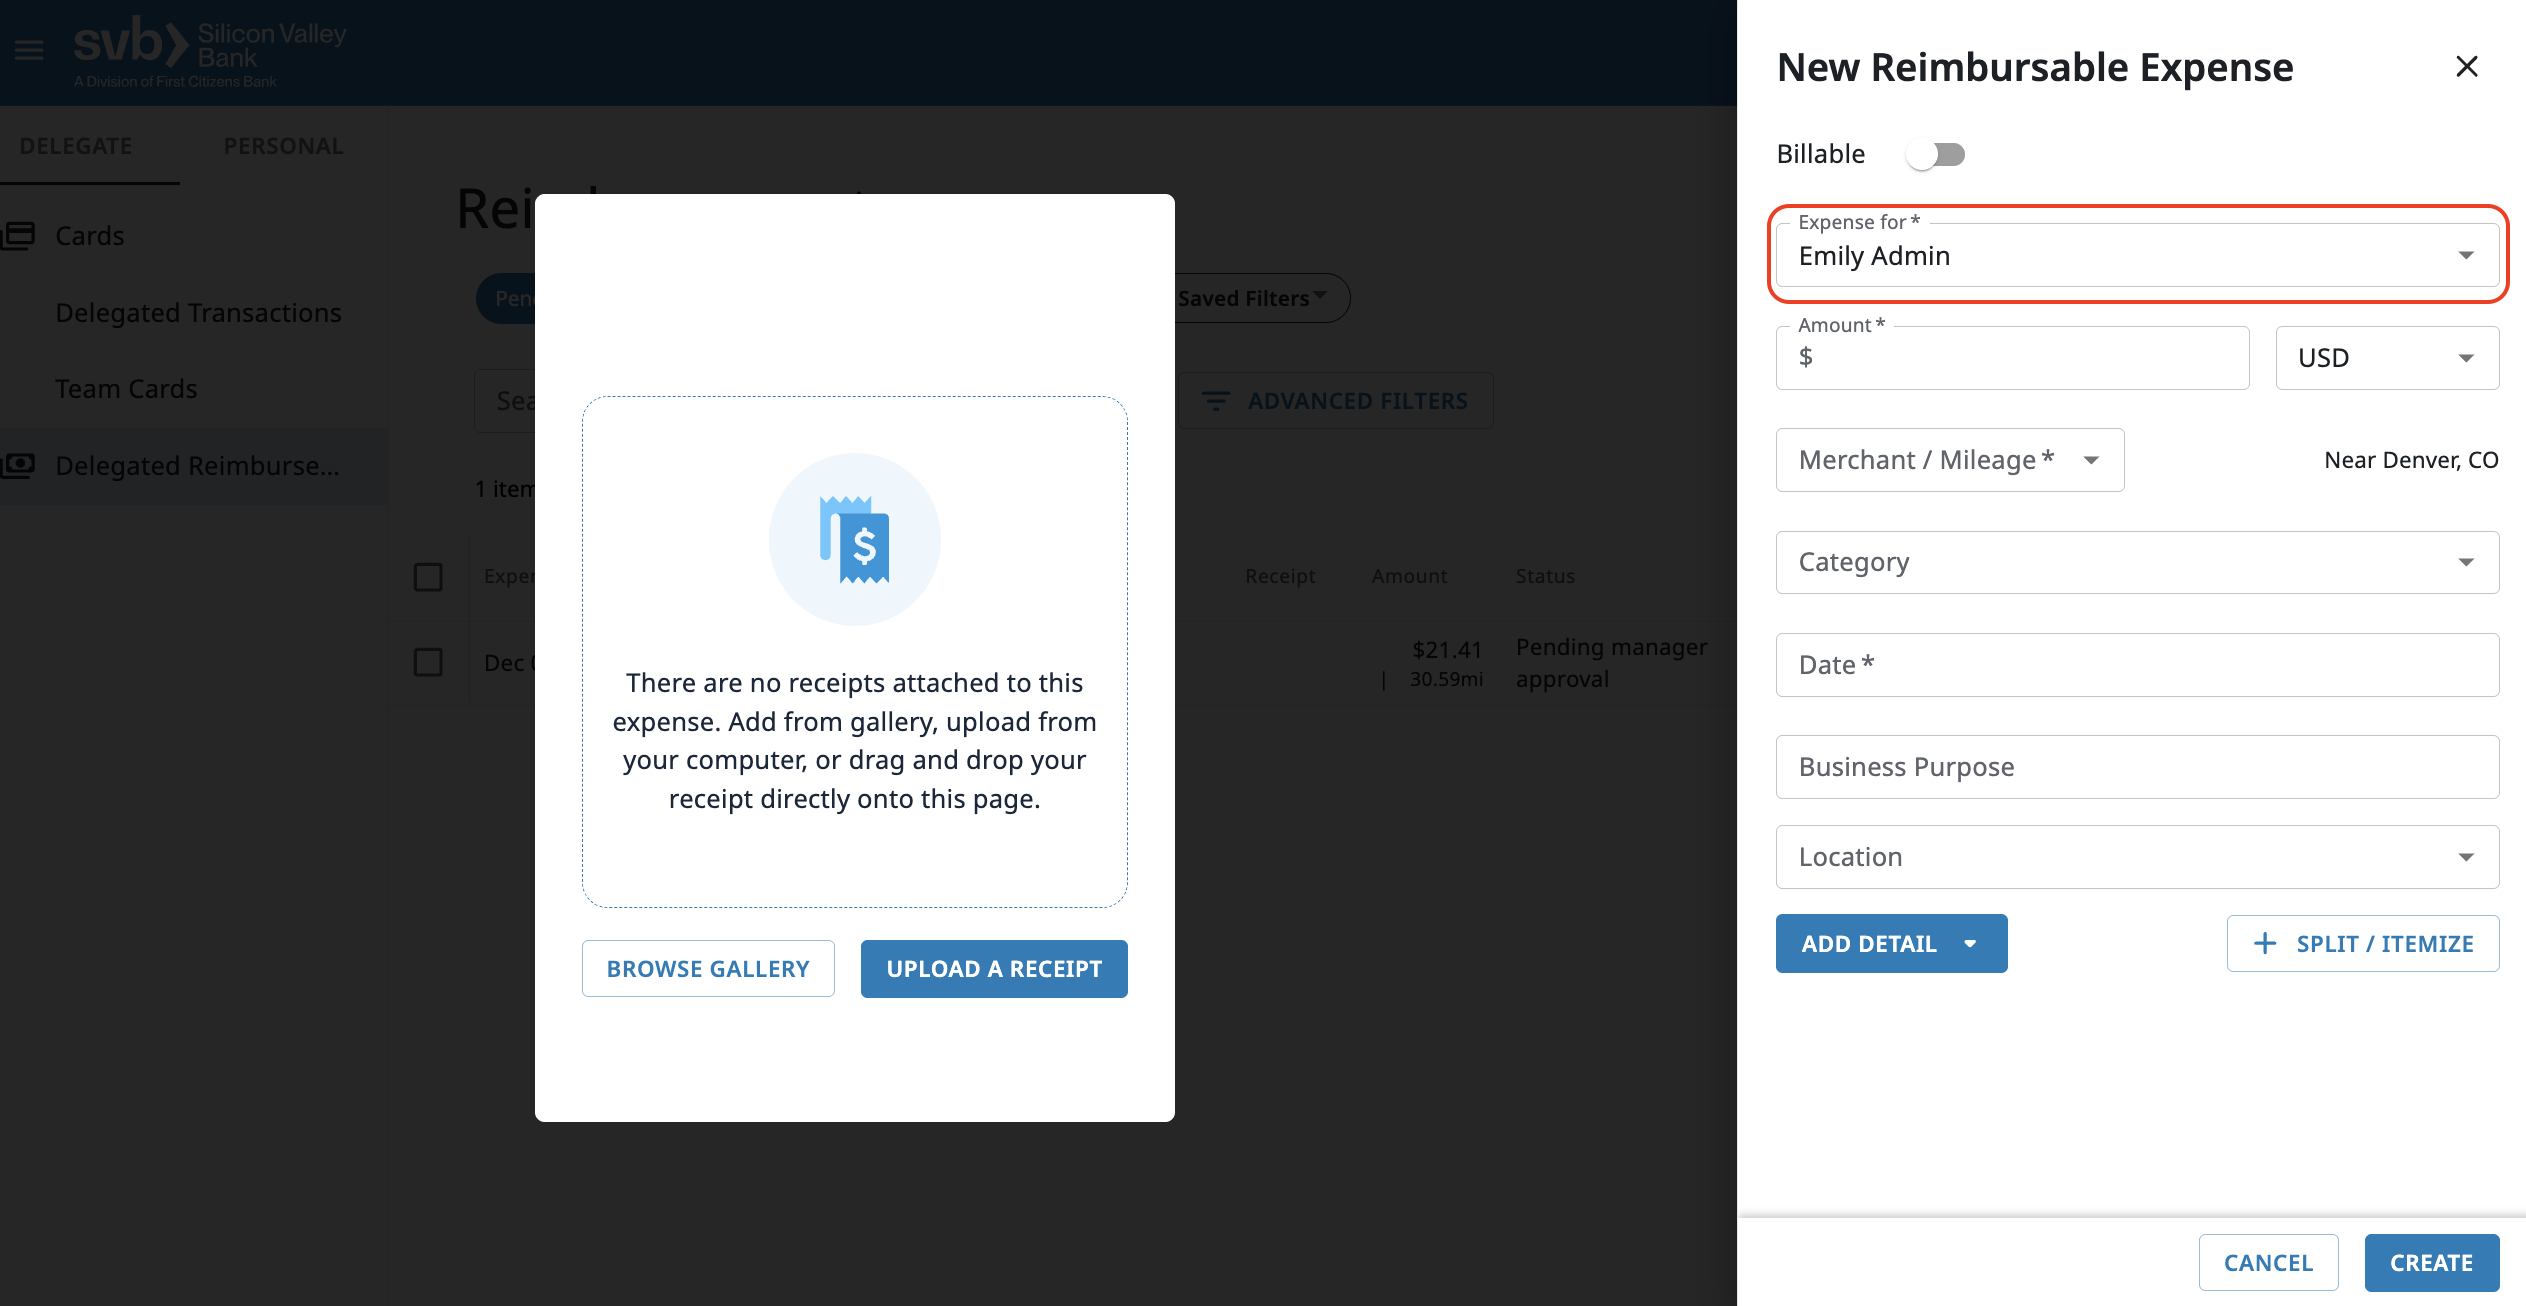Click the Cards sidebar icon
Image resolution: width=2526 pixels, height=1306 pixels.
(x=19, y=236)
